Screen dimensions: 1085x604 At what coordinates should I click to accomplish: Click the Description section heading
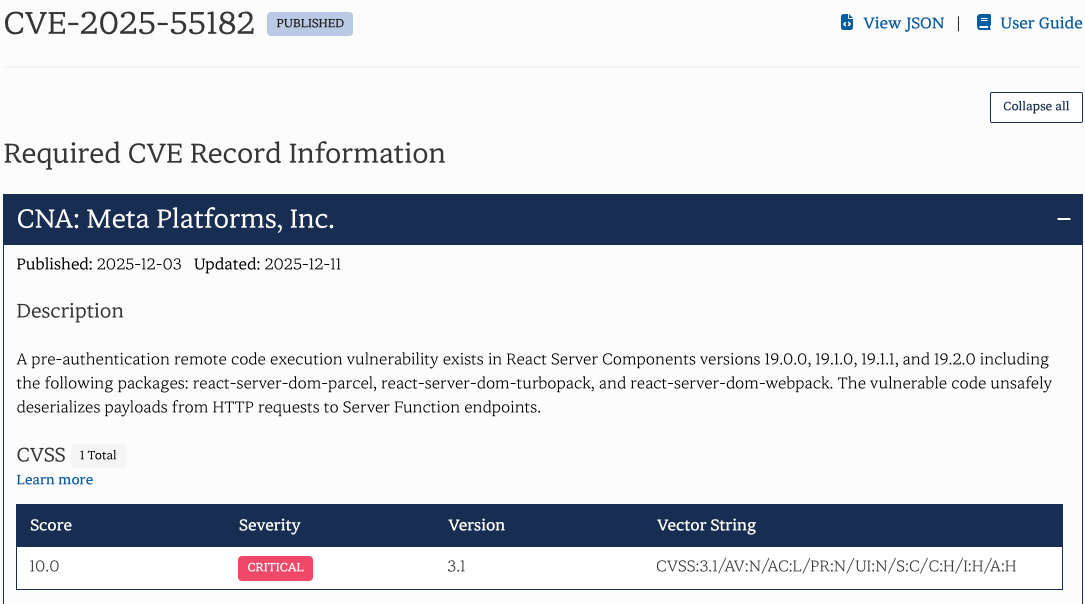pyautogui.click(x=70, y=311)
